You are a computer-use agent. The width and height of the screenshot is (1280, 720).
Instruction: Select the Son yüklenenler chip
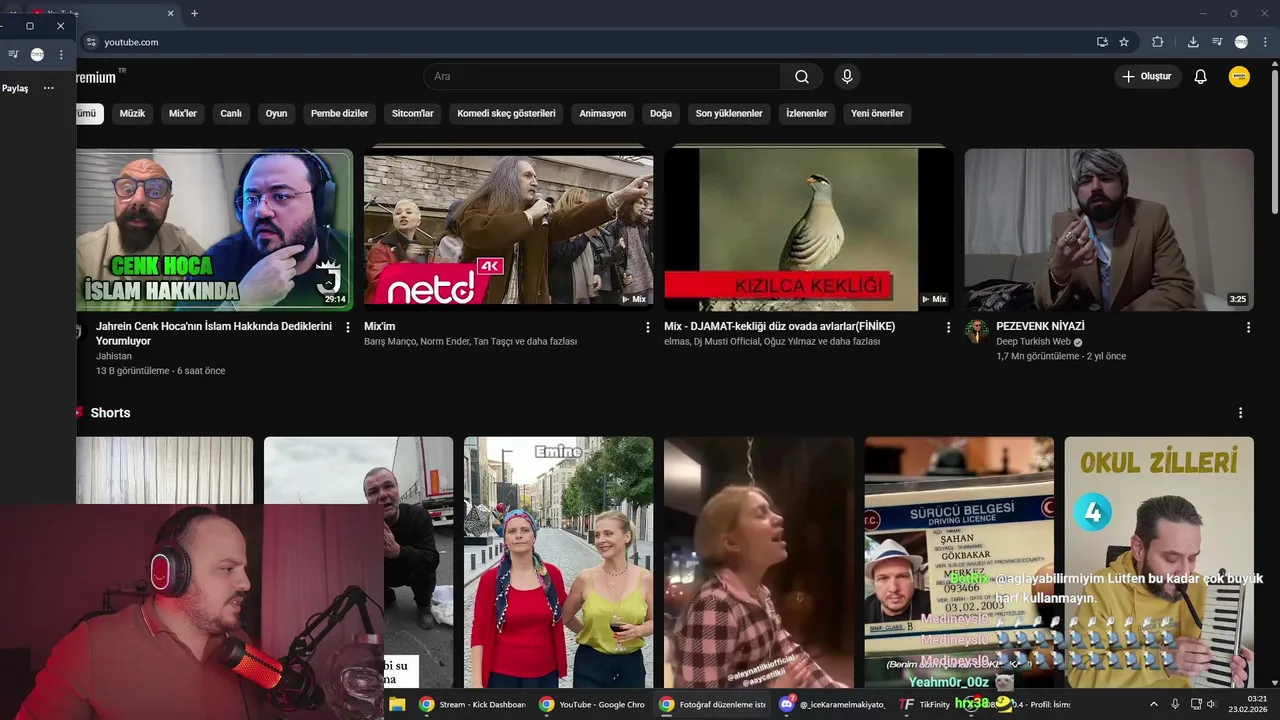729,113
